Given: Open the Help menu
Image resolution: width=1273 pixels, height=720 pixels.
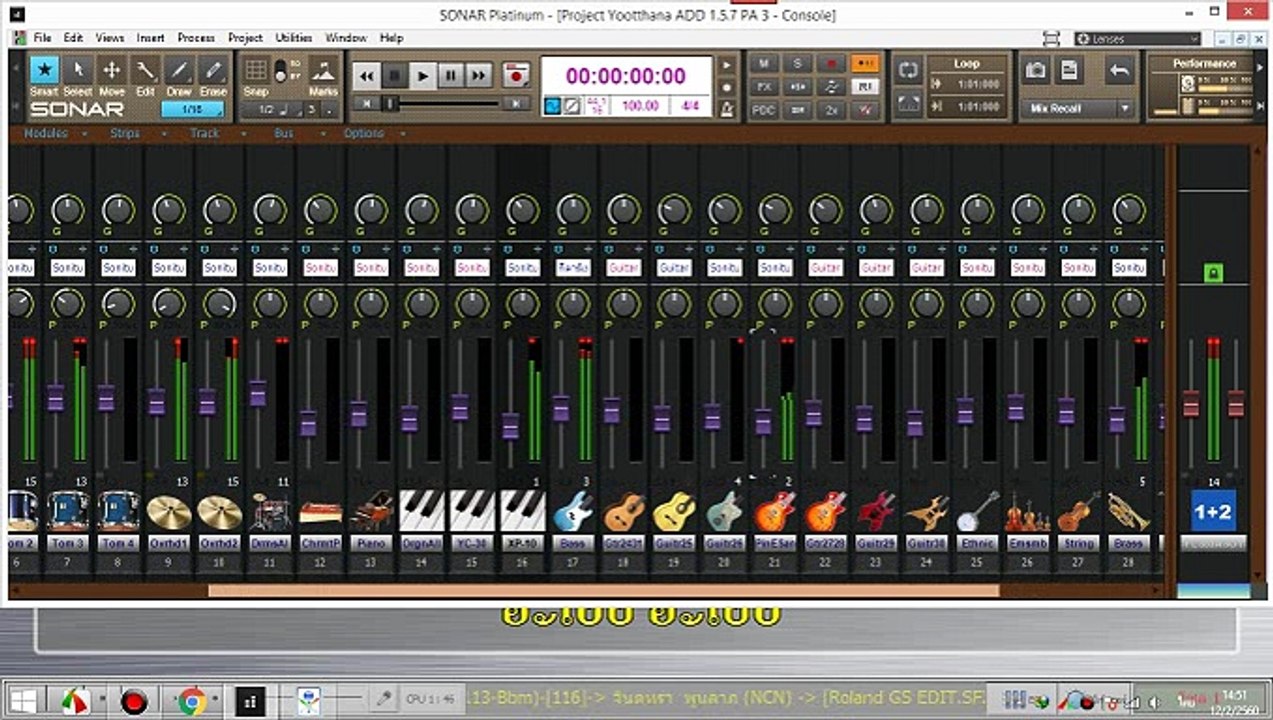Looking at the screenshot, I should 392,38.
